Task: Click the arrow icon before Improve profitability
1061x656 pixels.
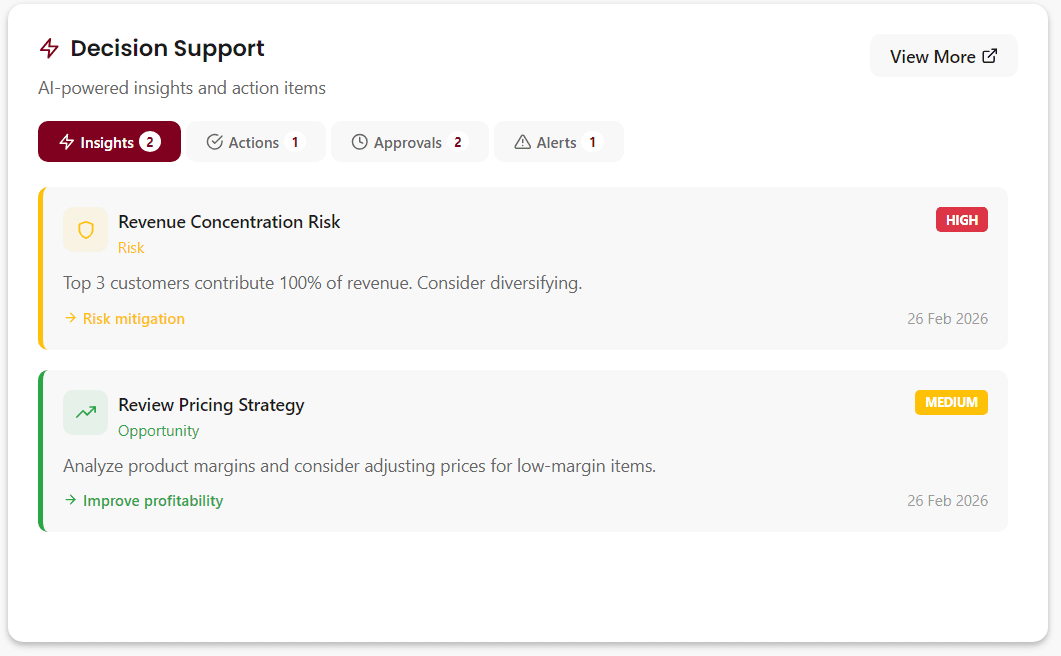Action: (69, 500)
